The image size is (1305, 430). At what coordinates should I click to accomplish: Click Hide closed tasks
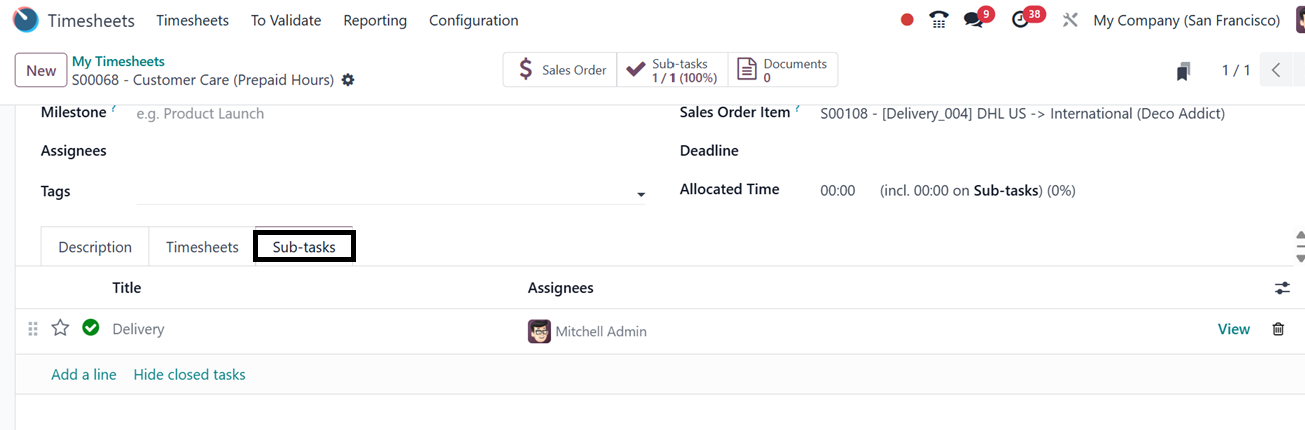pyautogui.click(x=189, y=375)
